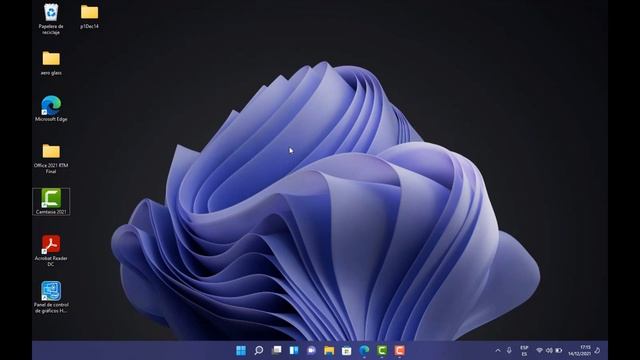Screen dimensions: 640x360
Task: Open Wi-Fi network quick settings
Action: pyautogui.click(x=539, y=351)
